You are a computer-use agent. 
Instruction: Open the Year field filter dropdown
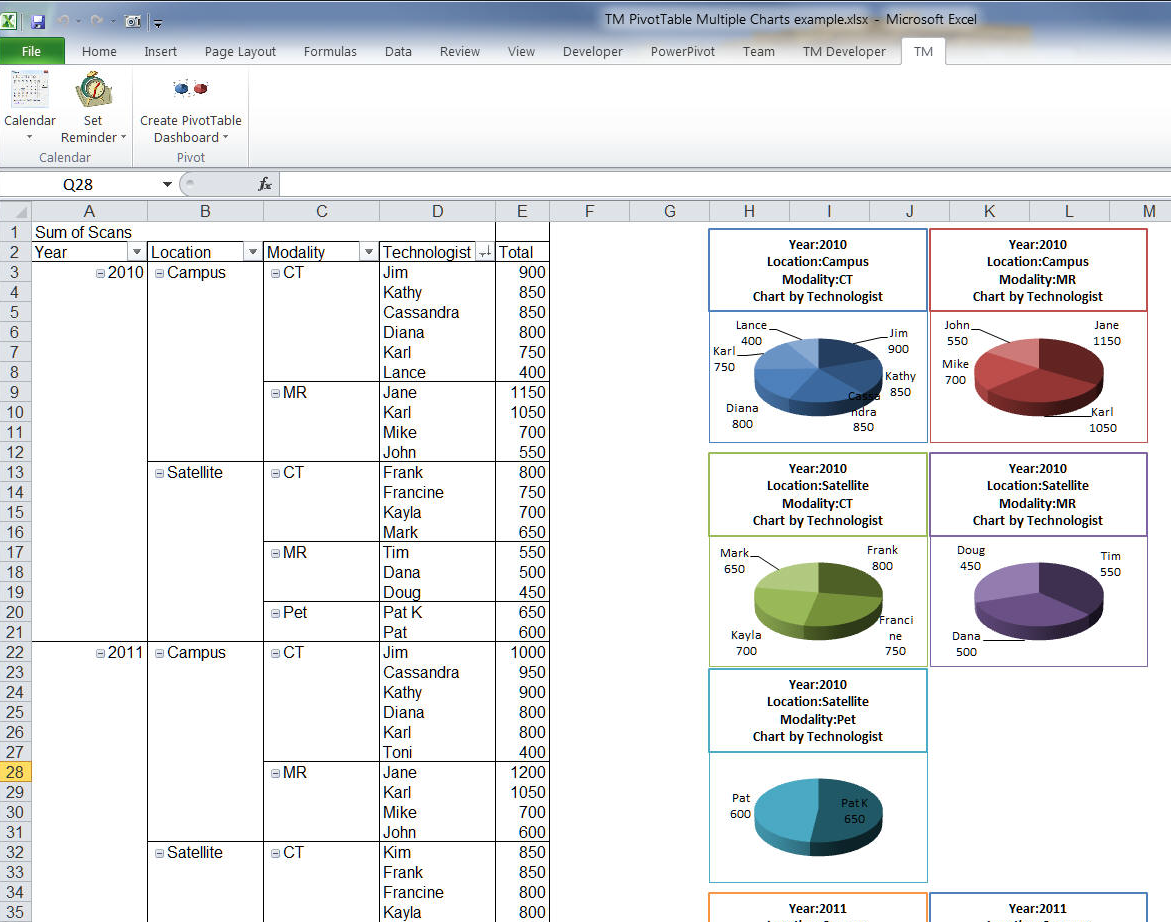tap(137, 253)
